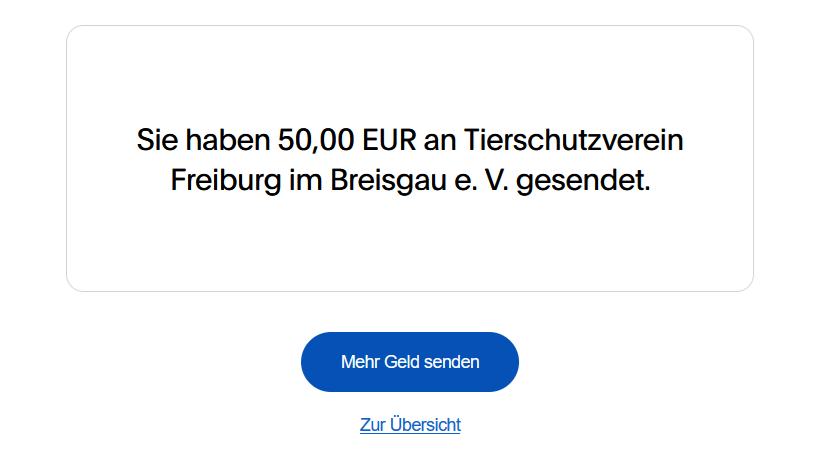Click the "Mehr Geld senden" button
817x468 pixels.
[x=410, y=362]
